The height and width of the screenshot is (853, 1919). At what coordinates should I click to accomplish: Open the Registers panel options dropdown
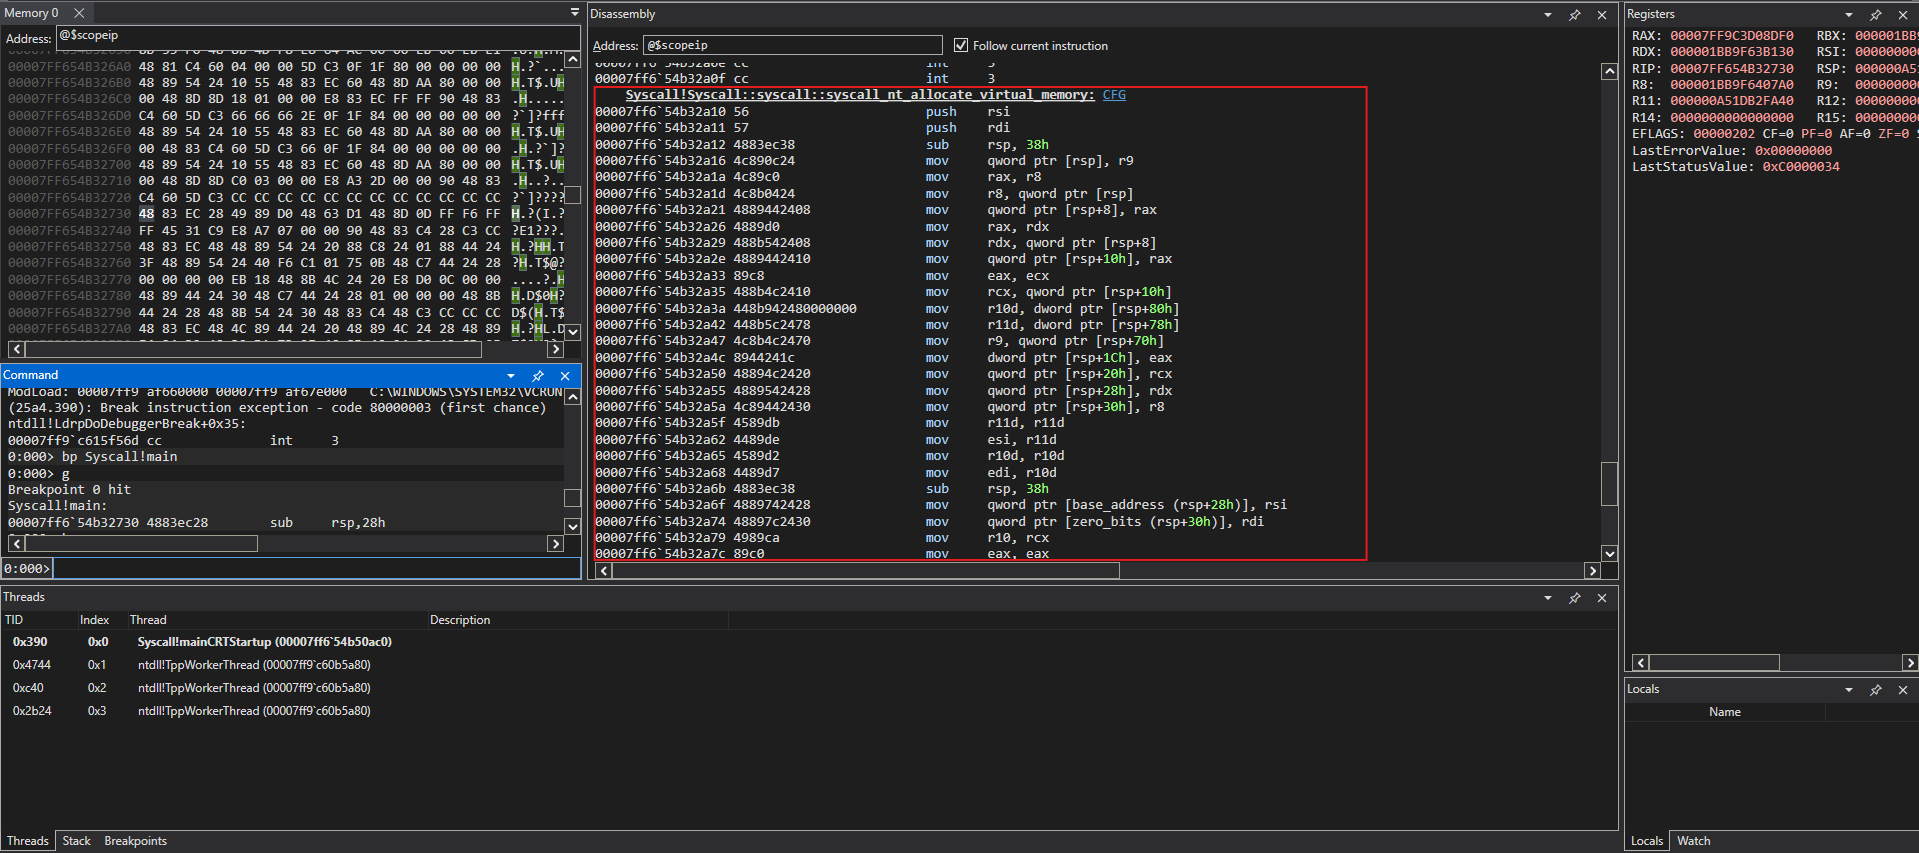coord(1849,15)
